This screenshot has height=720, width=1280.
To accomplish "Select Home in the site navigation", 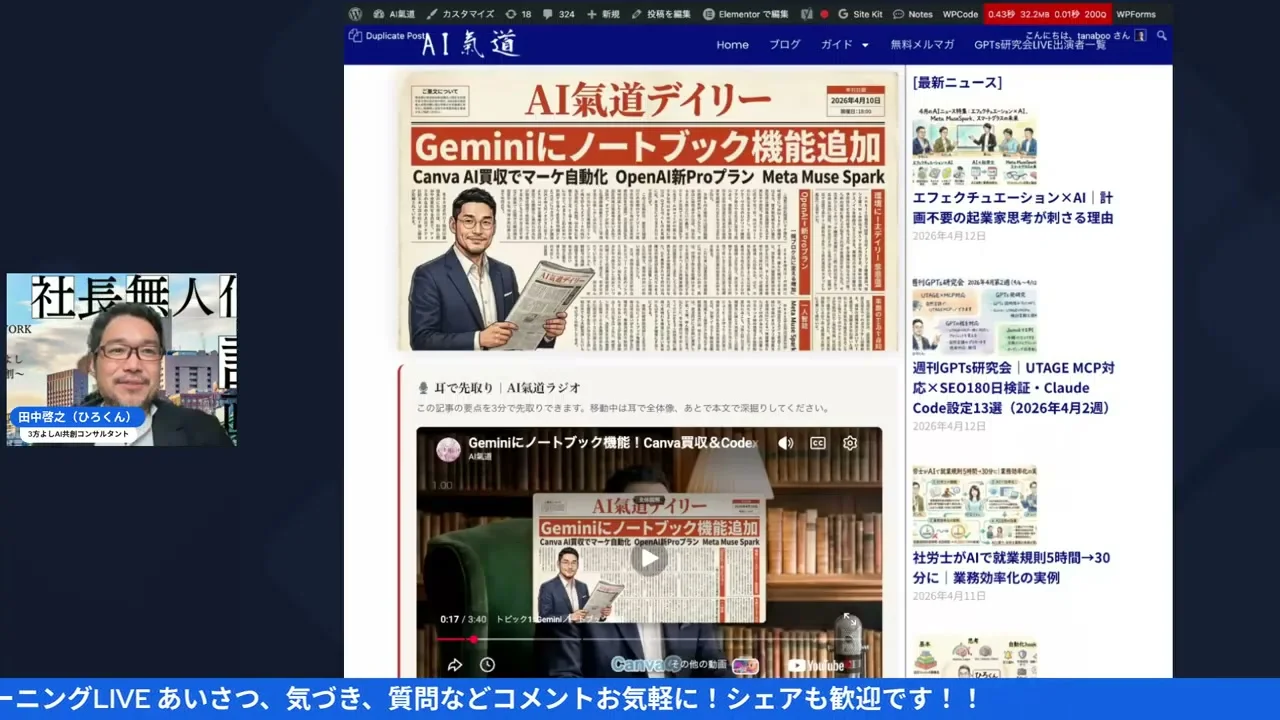I will coord(732,44).
